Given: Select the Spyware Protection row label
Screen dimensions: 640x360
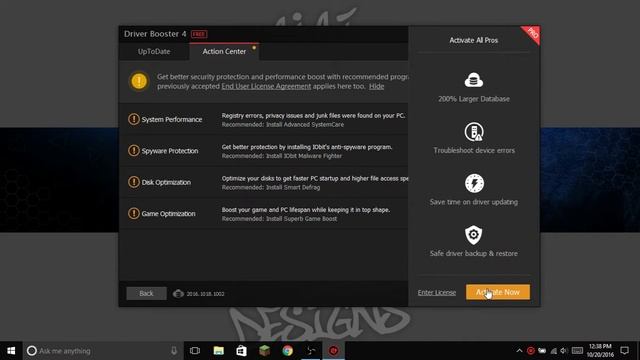Looking at the screenshot, I should pos(170,151).
